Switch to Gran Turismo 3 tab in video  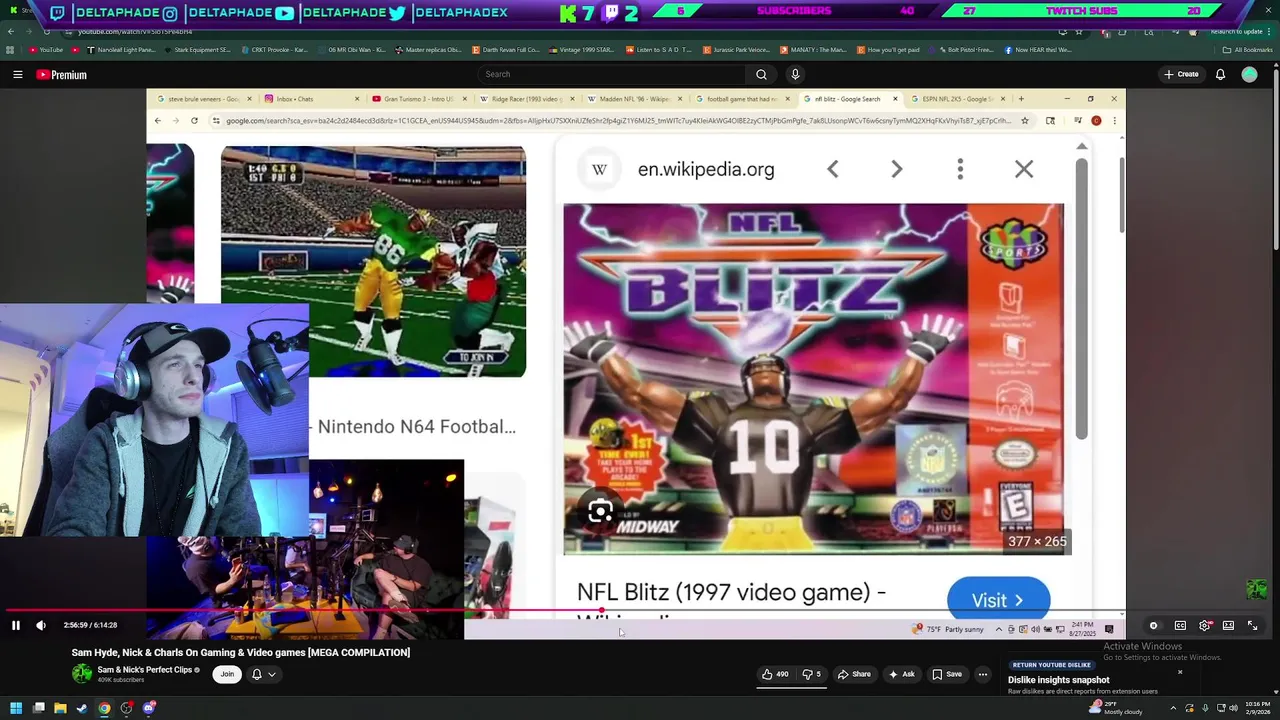[420, 99]
